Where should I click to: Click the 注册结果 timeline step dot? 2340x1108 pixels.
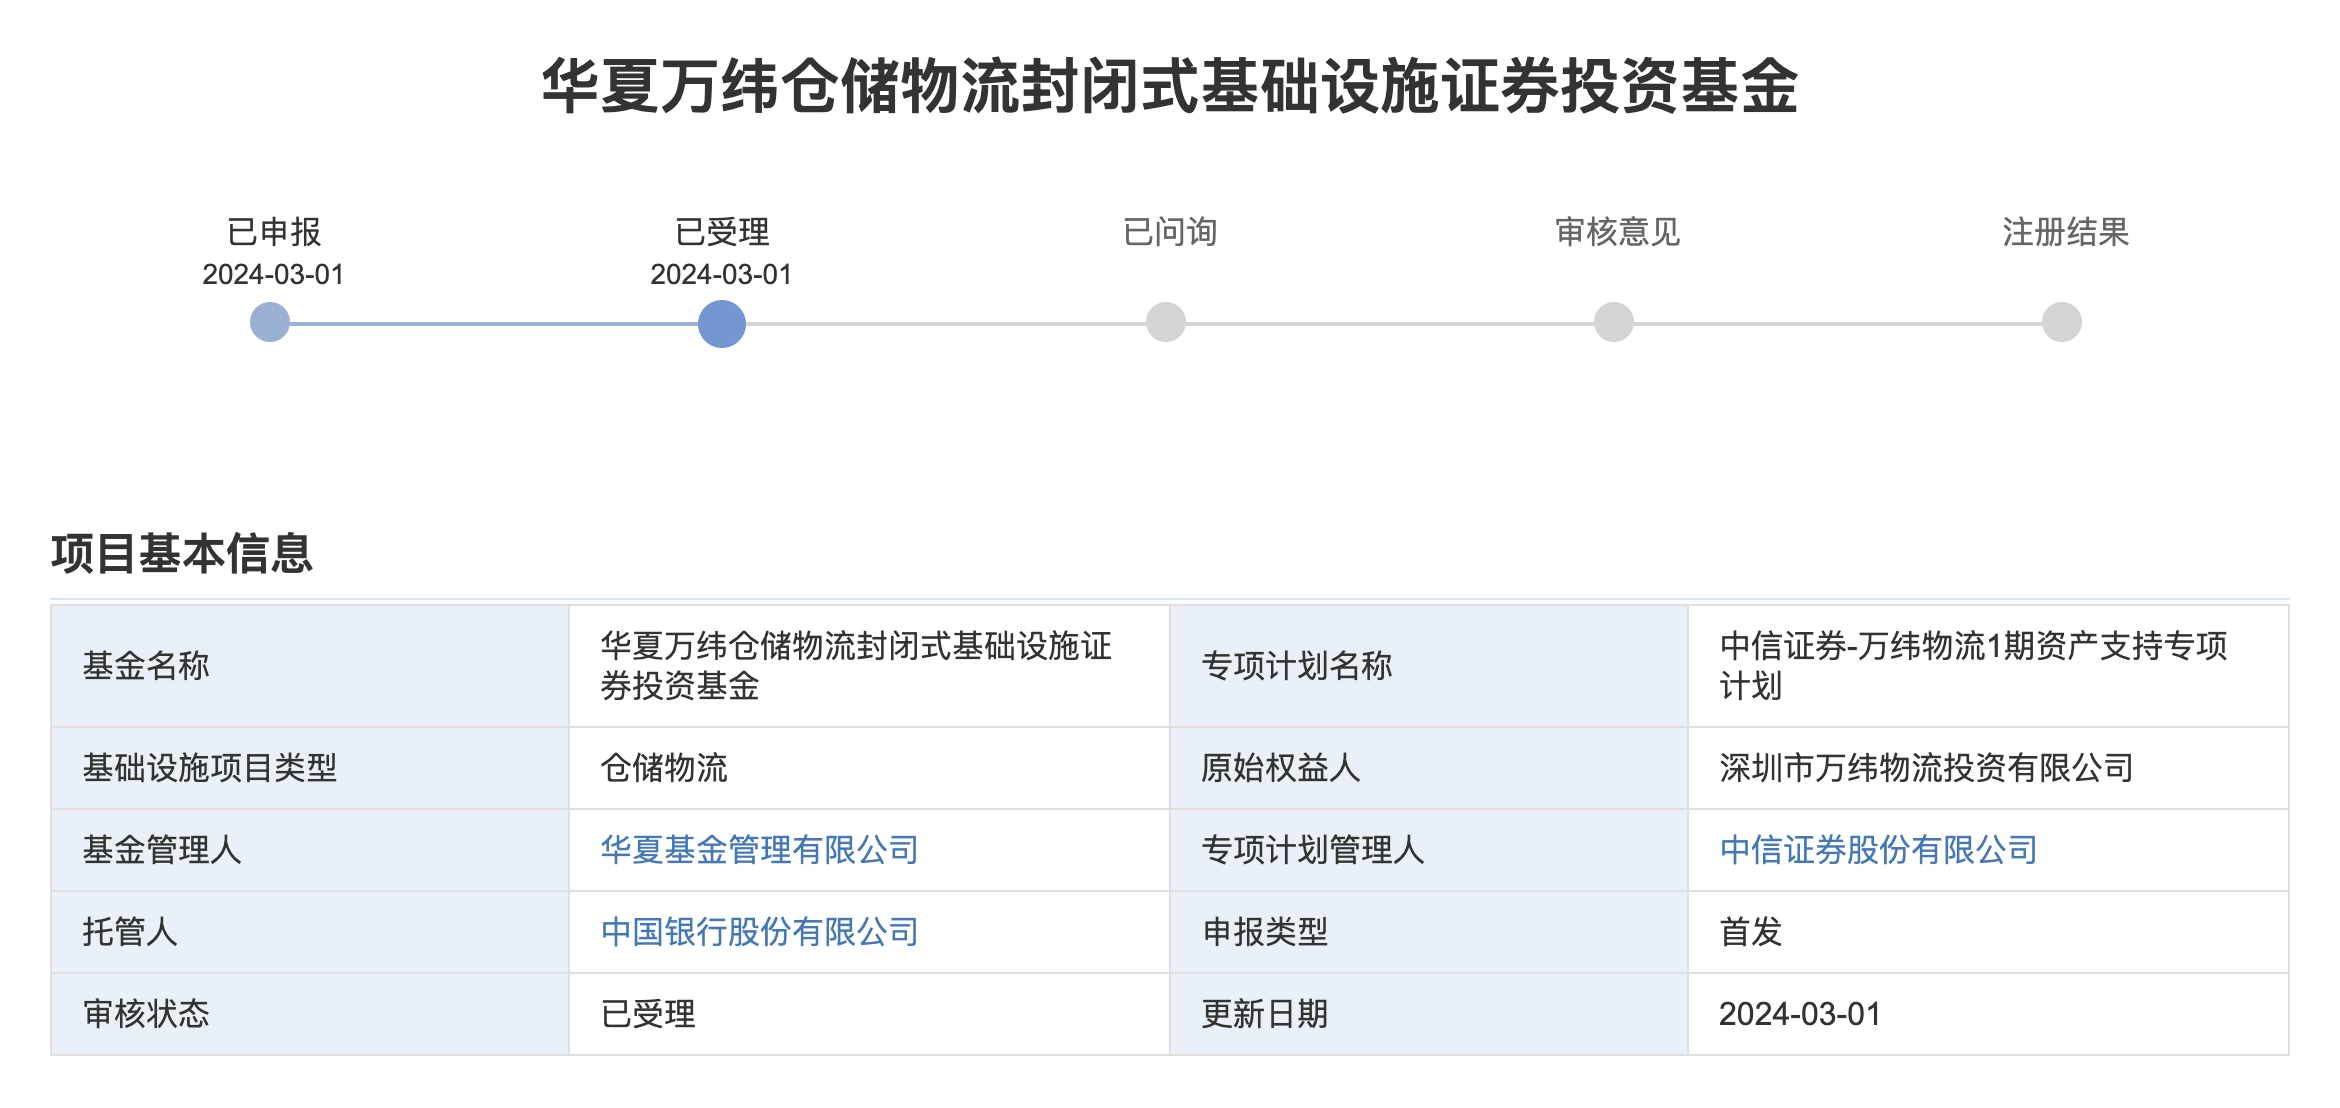(x=2062, y=322)
